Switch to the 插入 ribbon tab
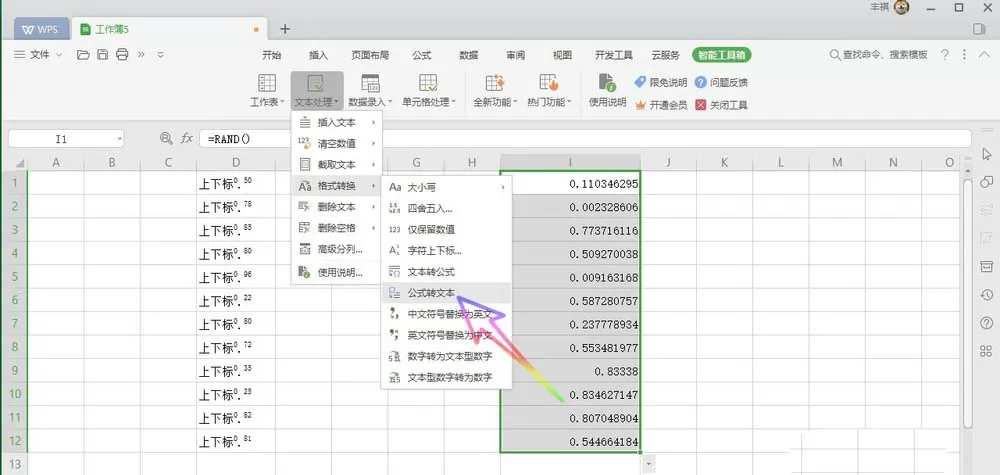The width and height of the screenshot is (1000, 475). 318,55
